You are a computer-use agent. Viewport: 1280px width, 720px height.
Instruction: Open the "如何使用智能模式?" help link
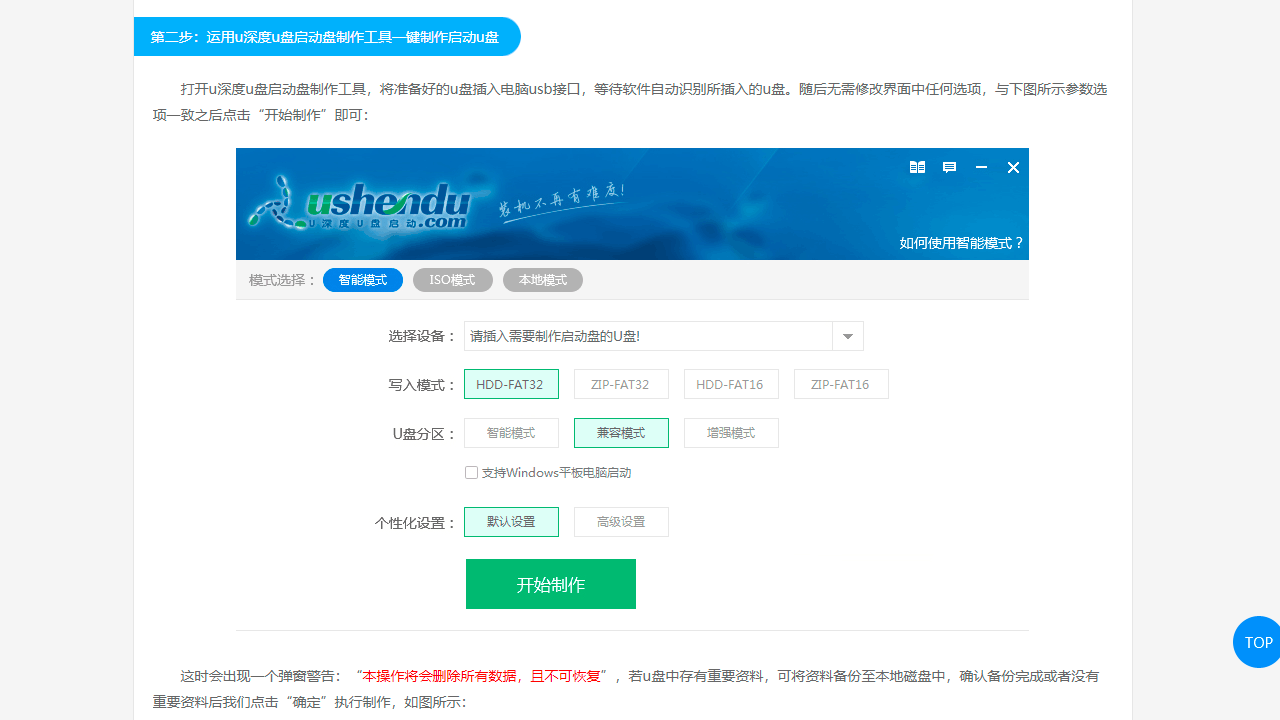[961, 242]
